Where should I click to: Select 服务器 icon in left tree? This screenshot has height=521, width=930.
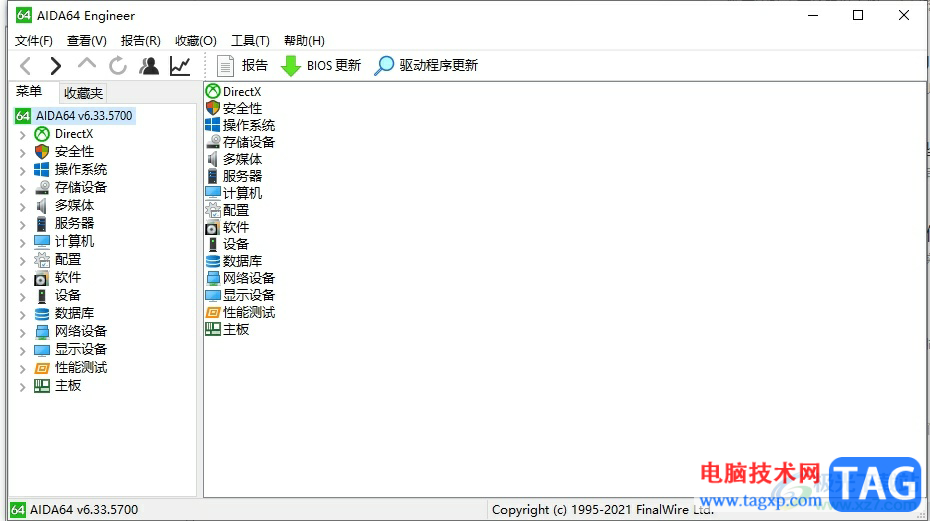pos(42,224)
